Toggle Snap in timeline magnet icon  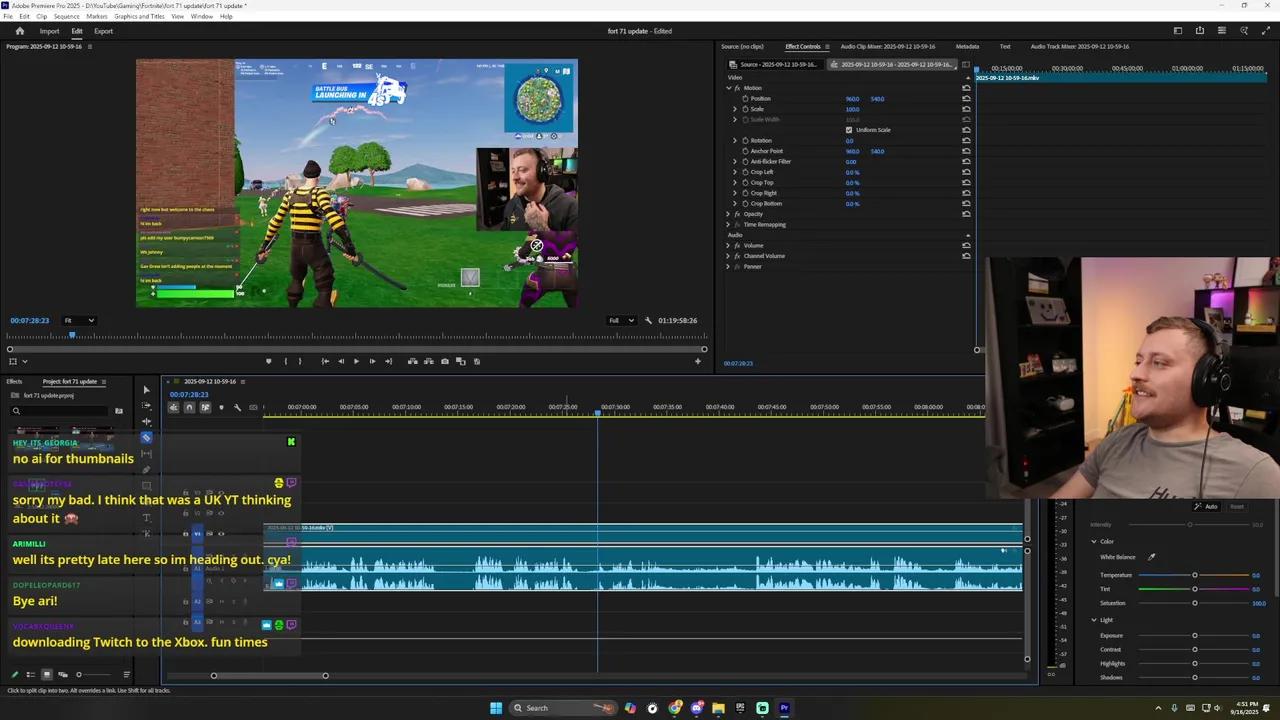point(189,407)
